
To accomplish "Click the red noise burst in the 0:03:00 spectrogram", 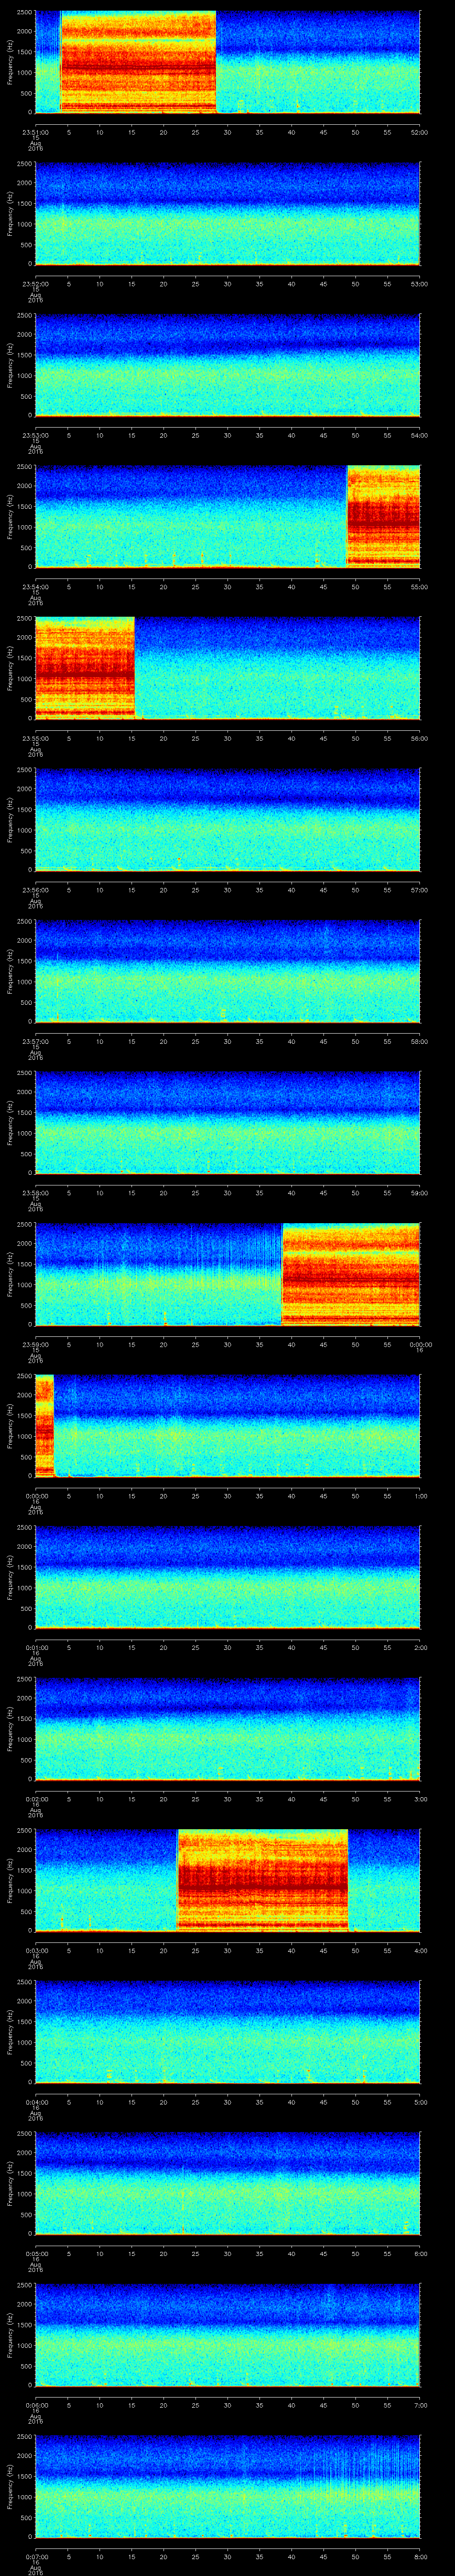I will pos(262,1880).
